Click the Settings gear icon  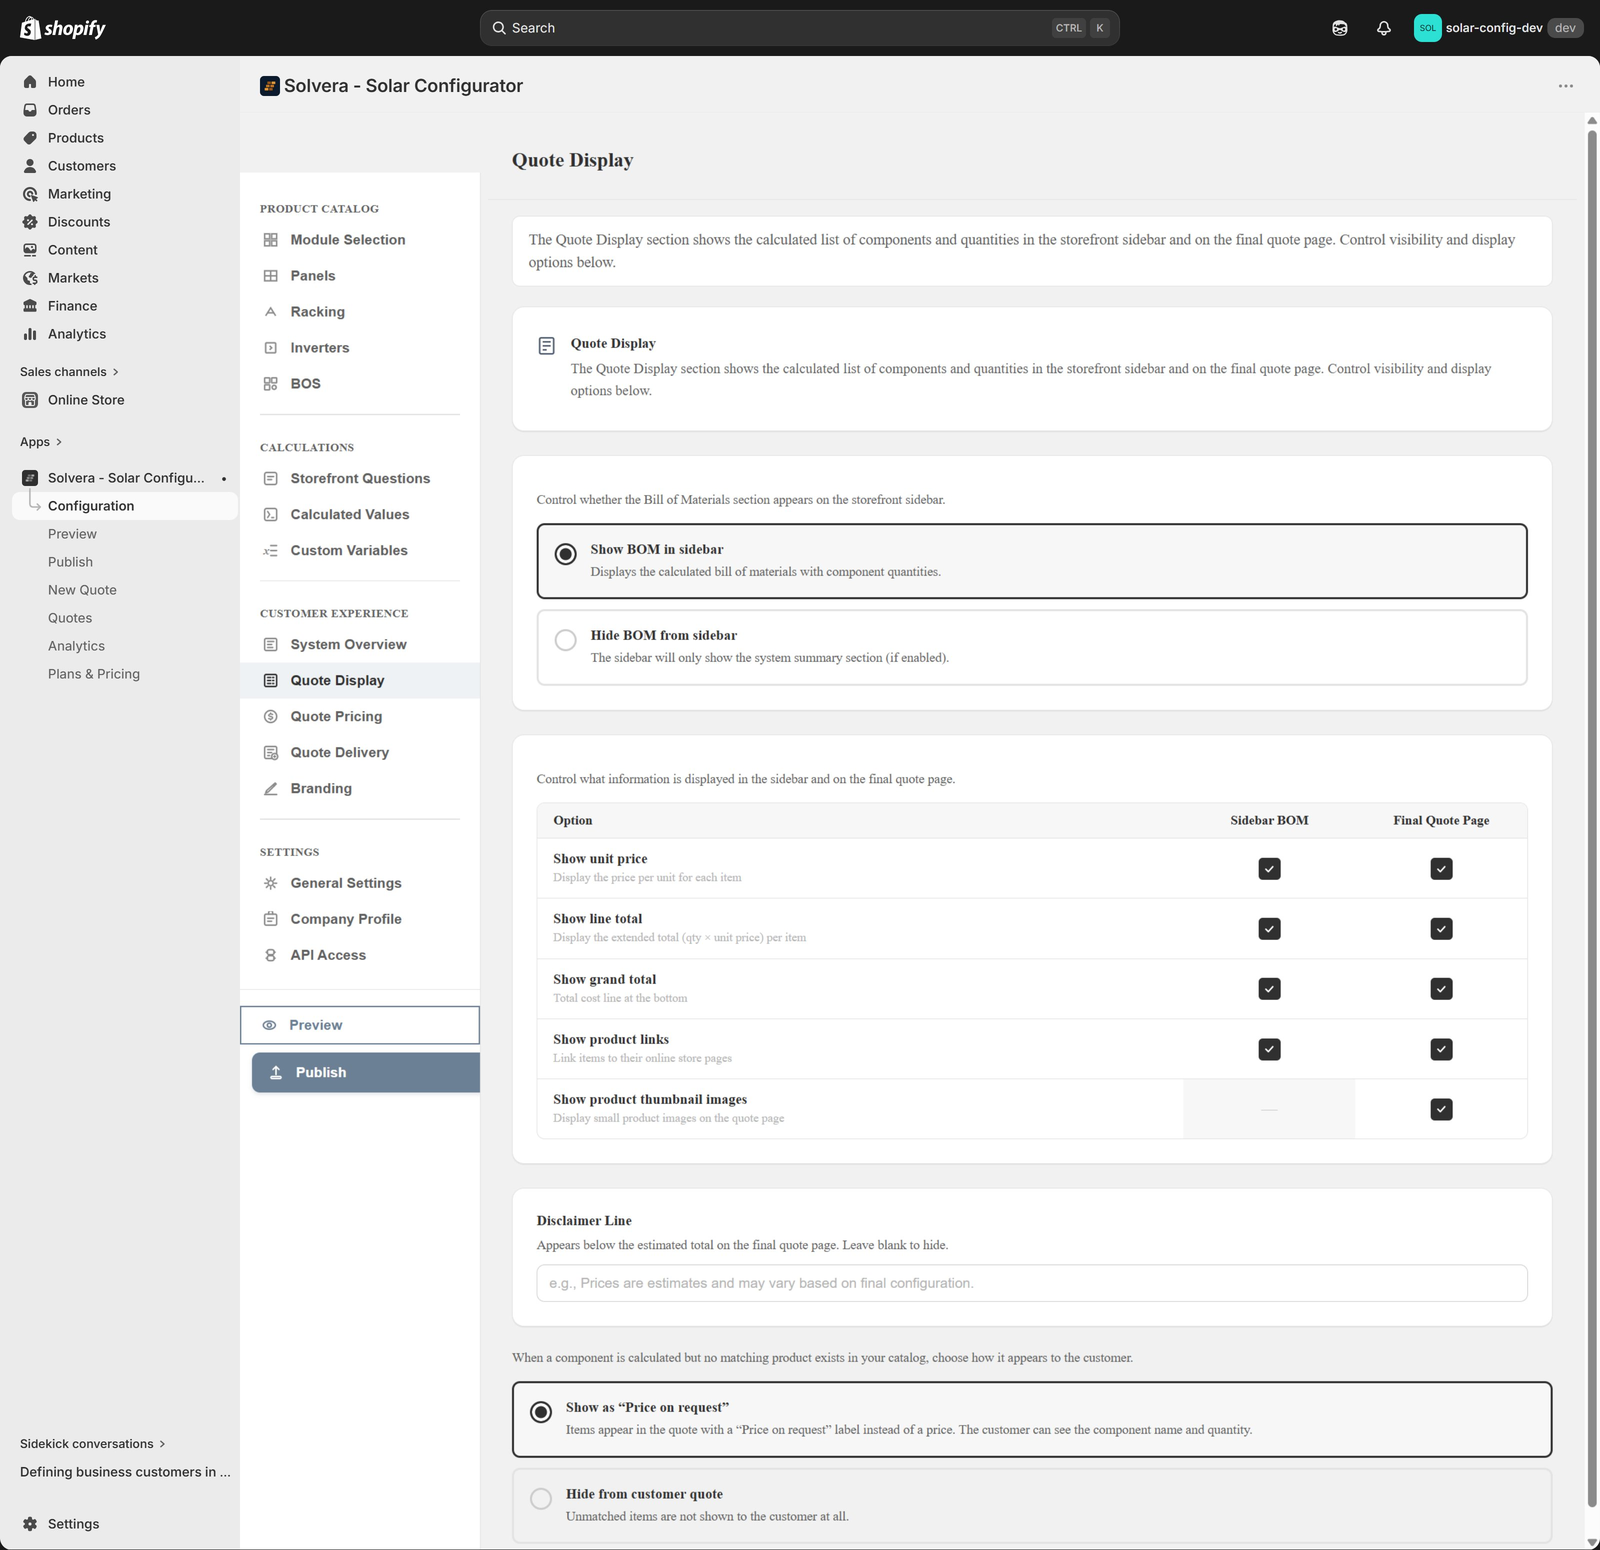(30, 1524)
